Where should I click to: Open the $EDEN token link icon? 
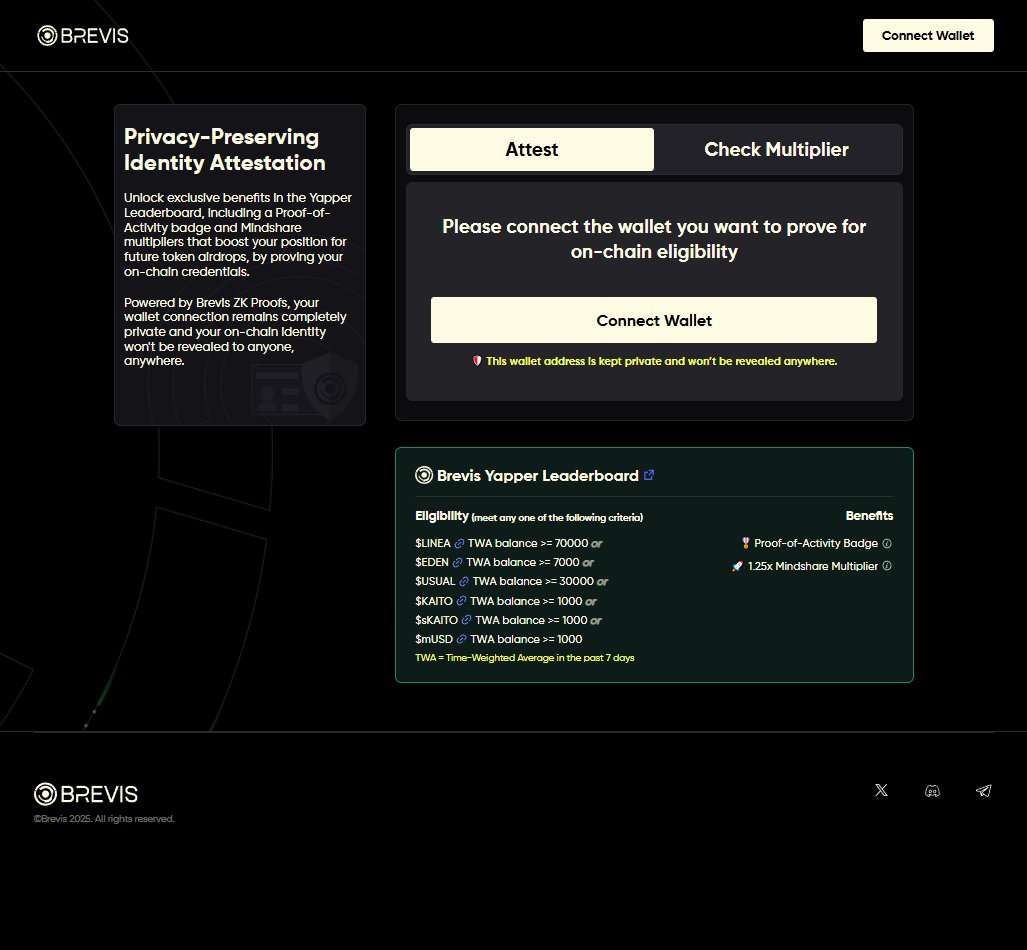click(x=457, y=562)
